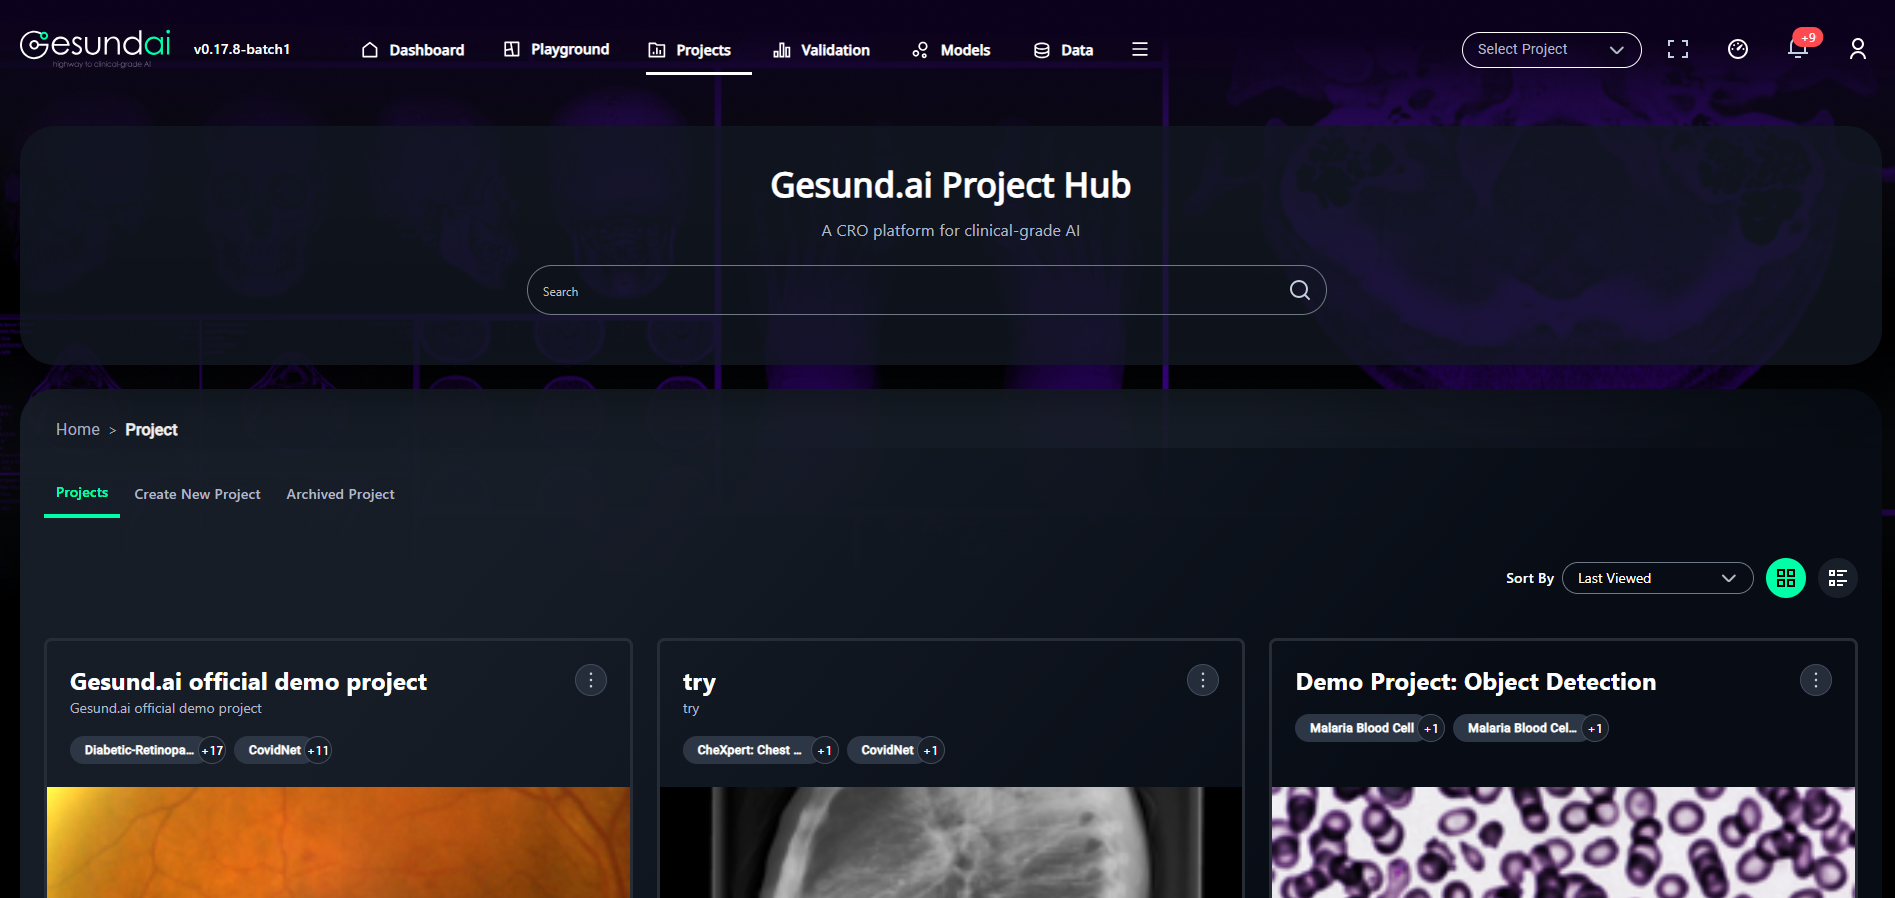
Task: Select the Projects nav item
Action: [689, 50]
